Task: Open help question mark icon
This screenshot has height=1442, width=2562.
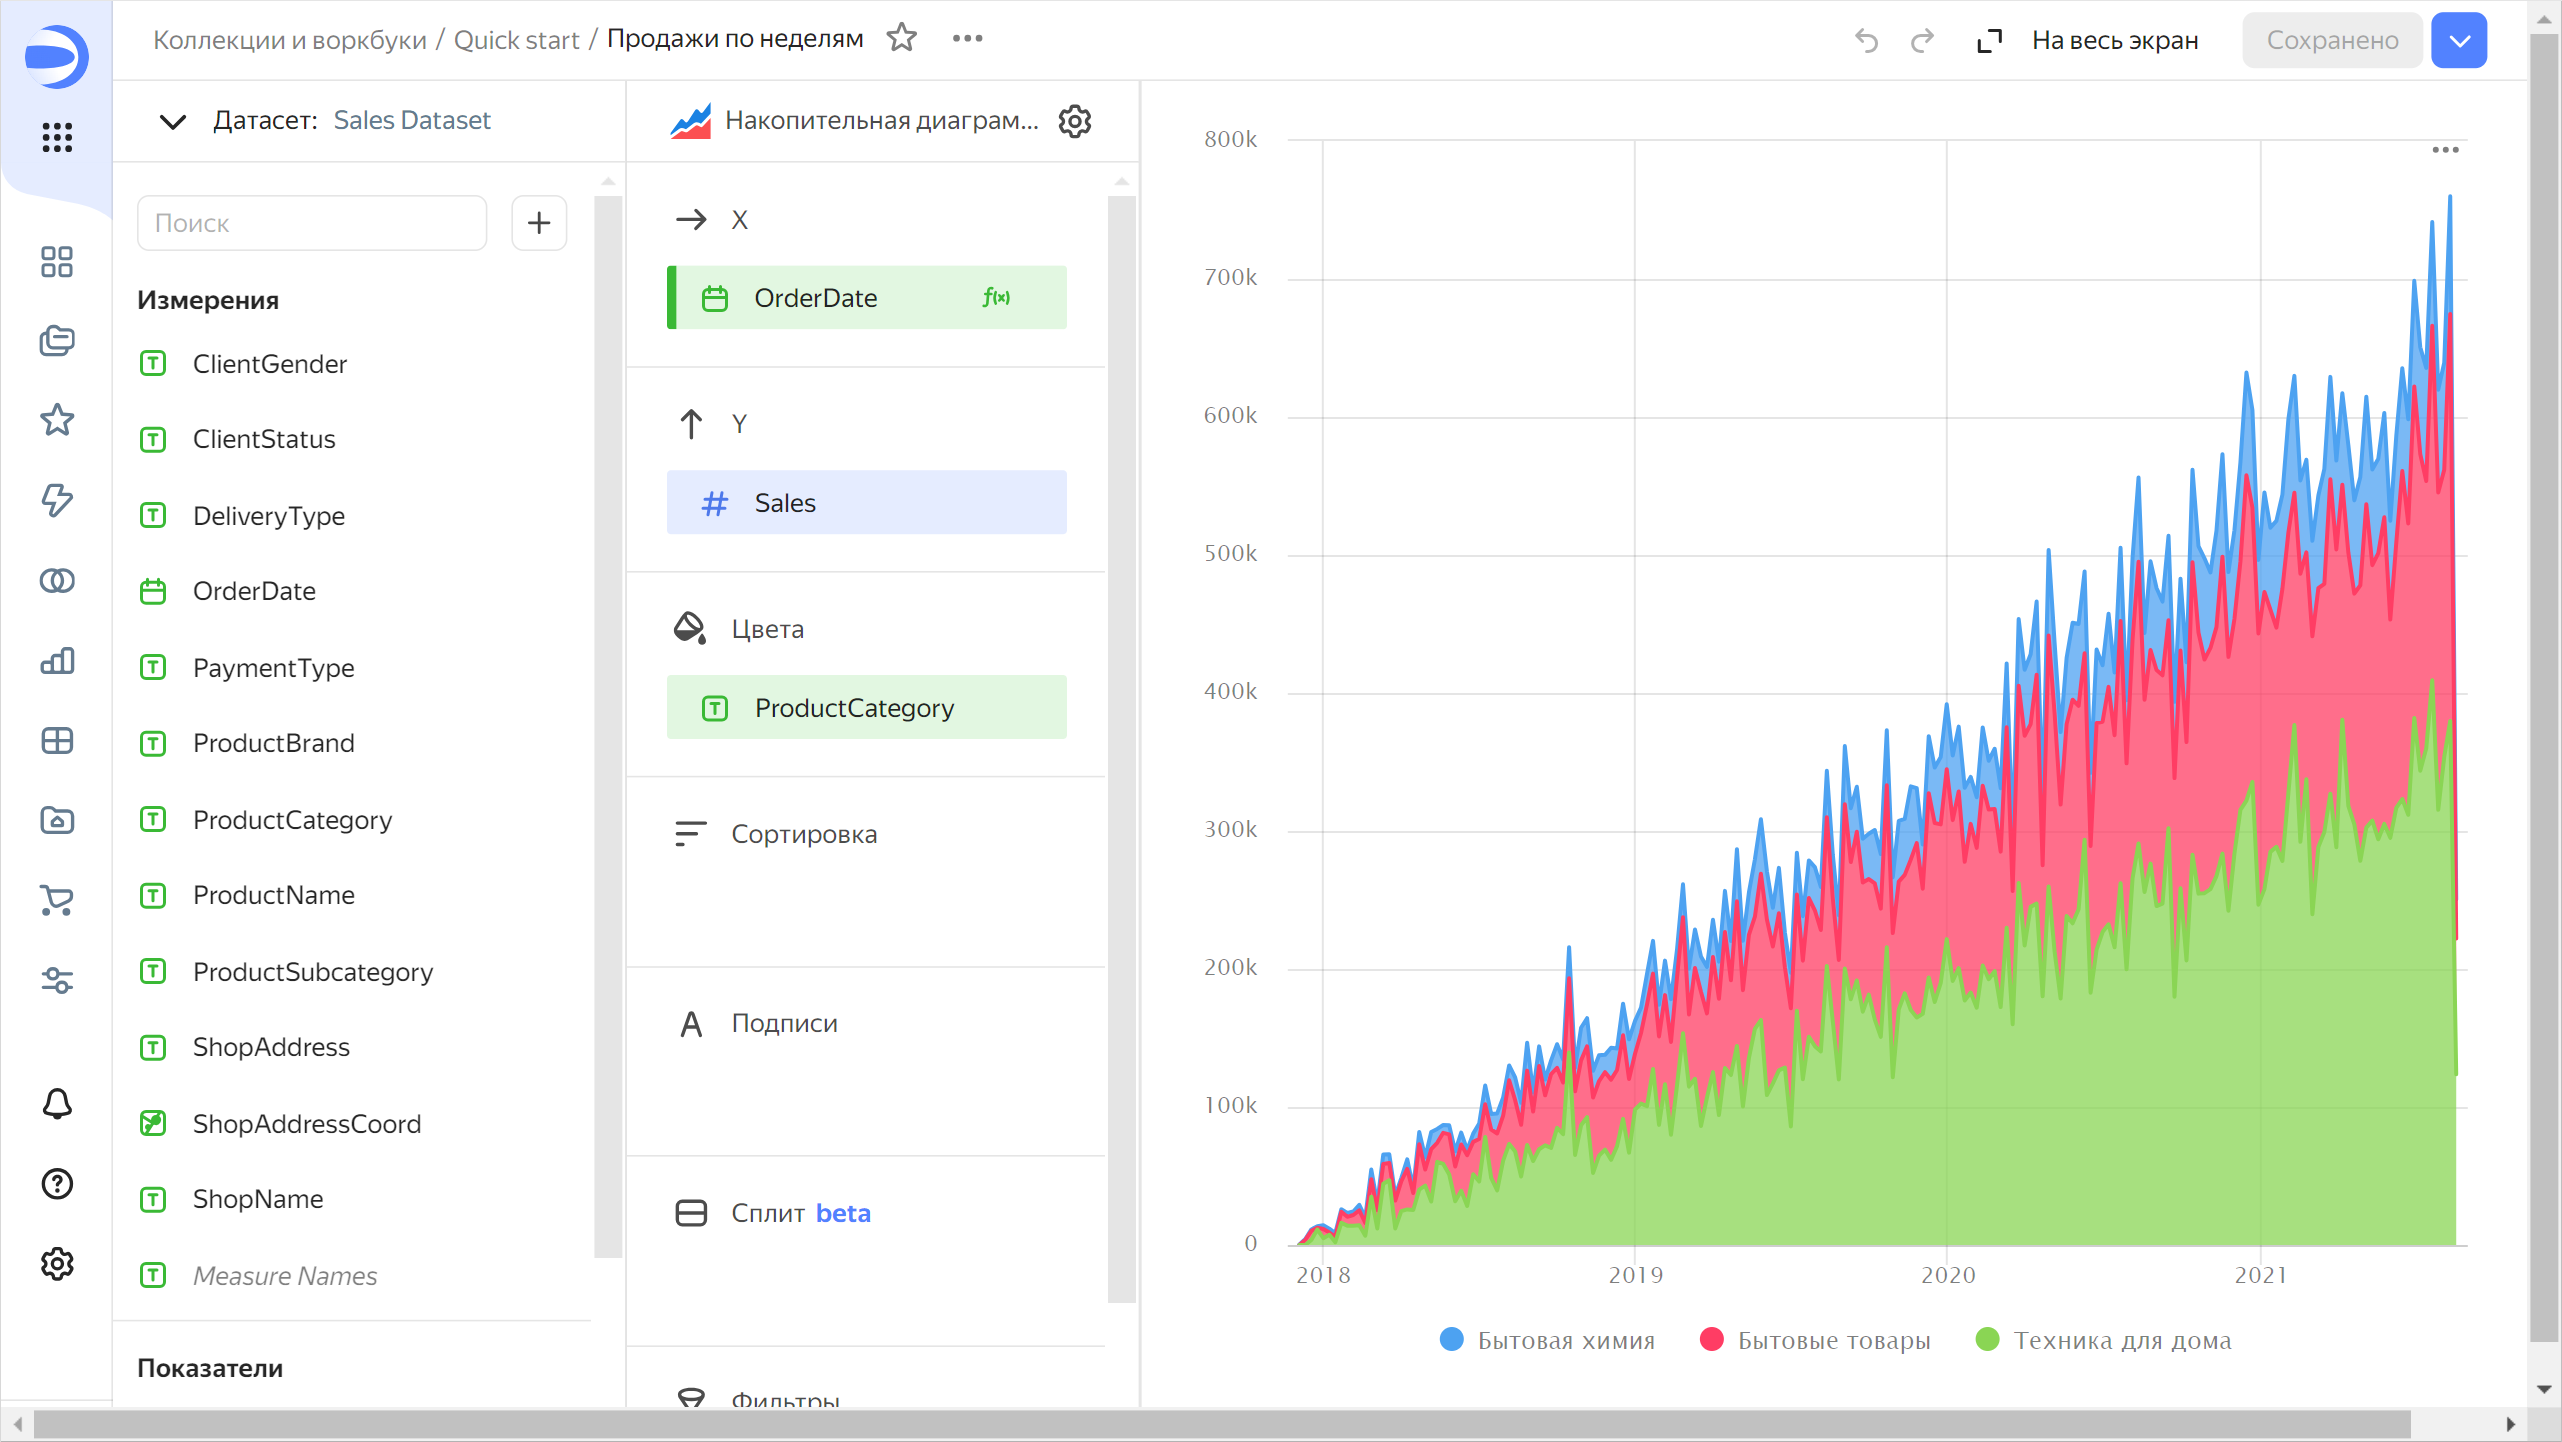Action: click(x=57, y=1184)
